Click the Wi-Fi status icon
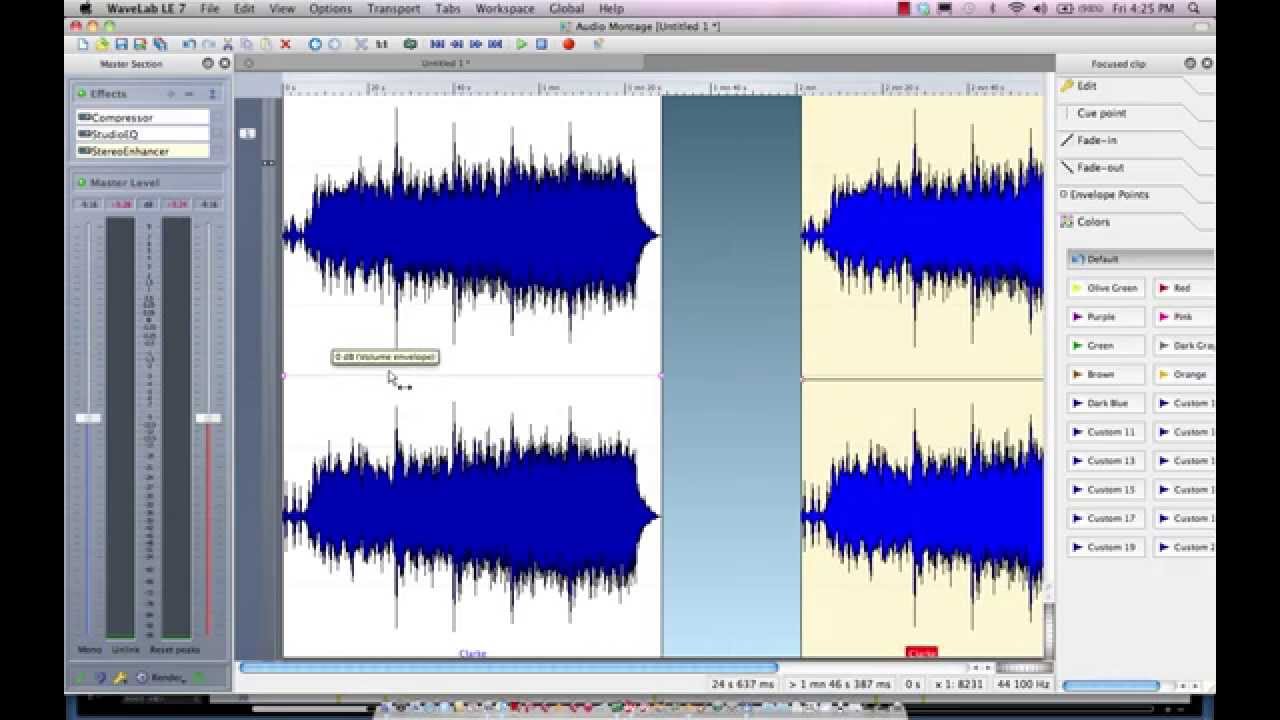Image resolution: width=1280 pixels, height=720 pixels. [1016, 8]
